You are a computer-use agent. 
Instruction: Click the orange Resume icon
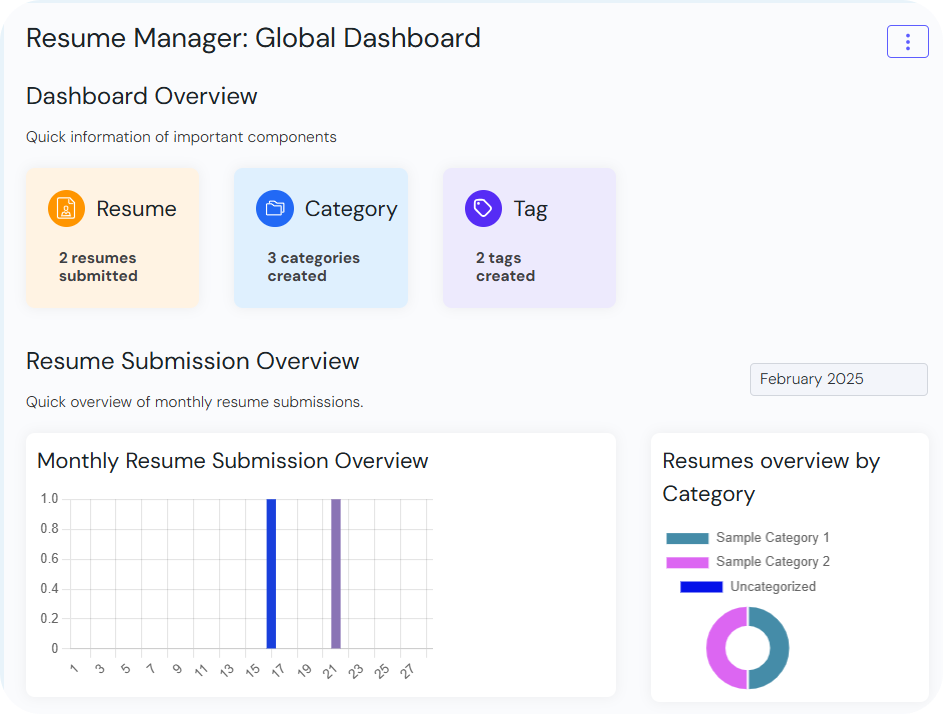(x=66, y=209)
